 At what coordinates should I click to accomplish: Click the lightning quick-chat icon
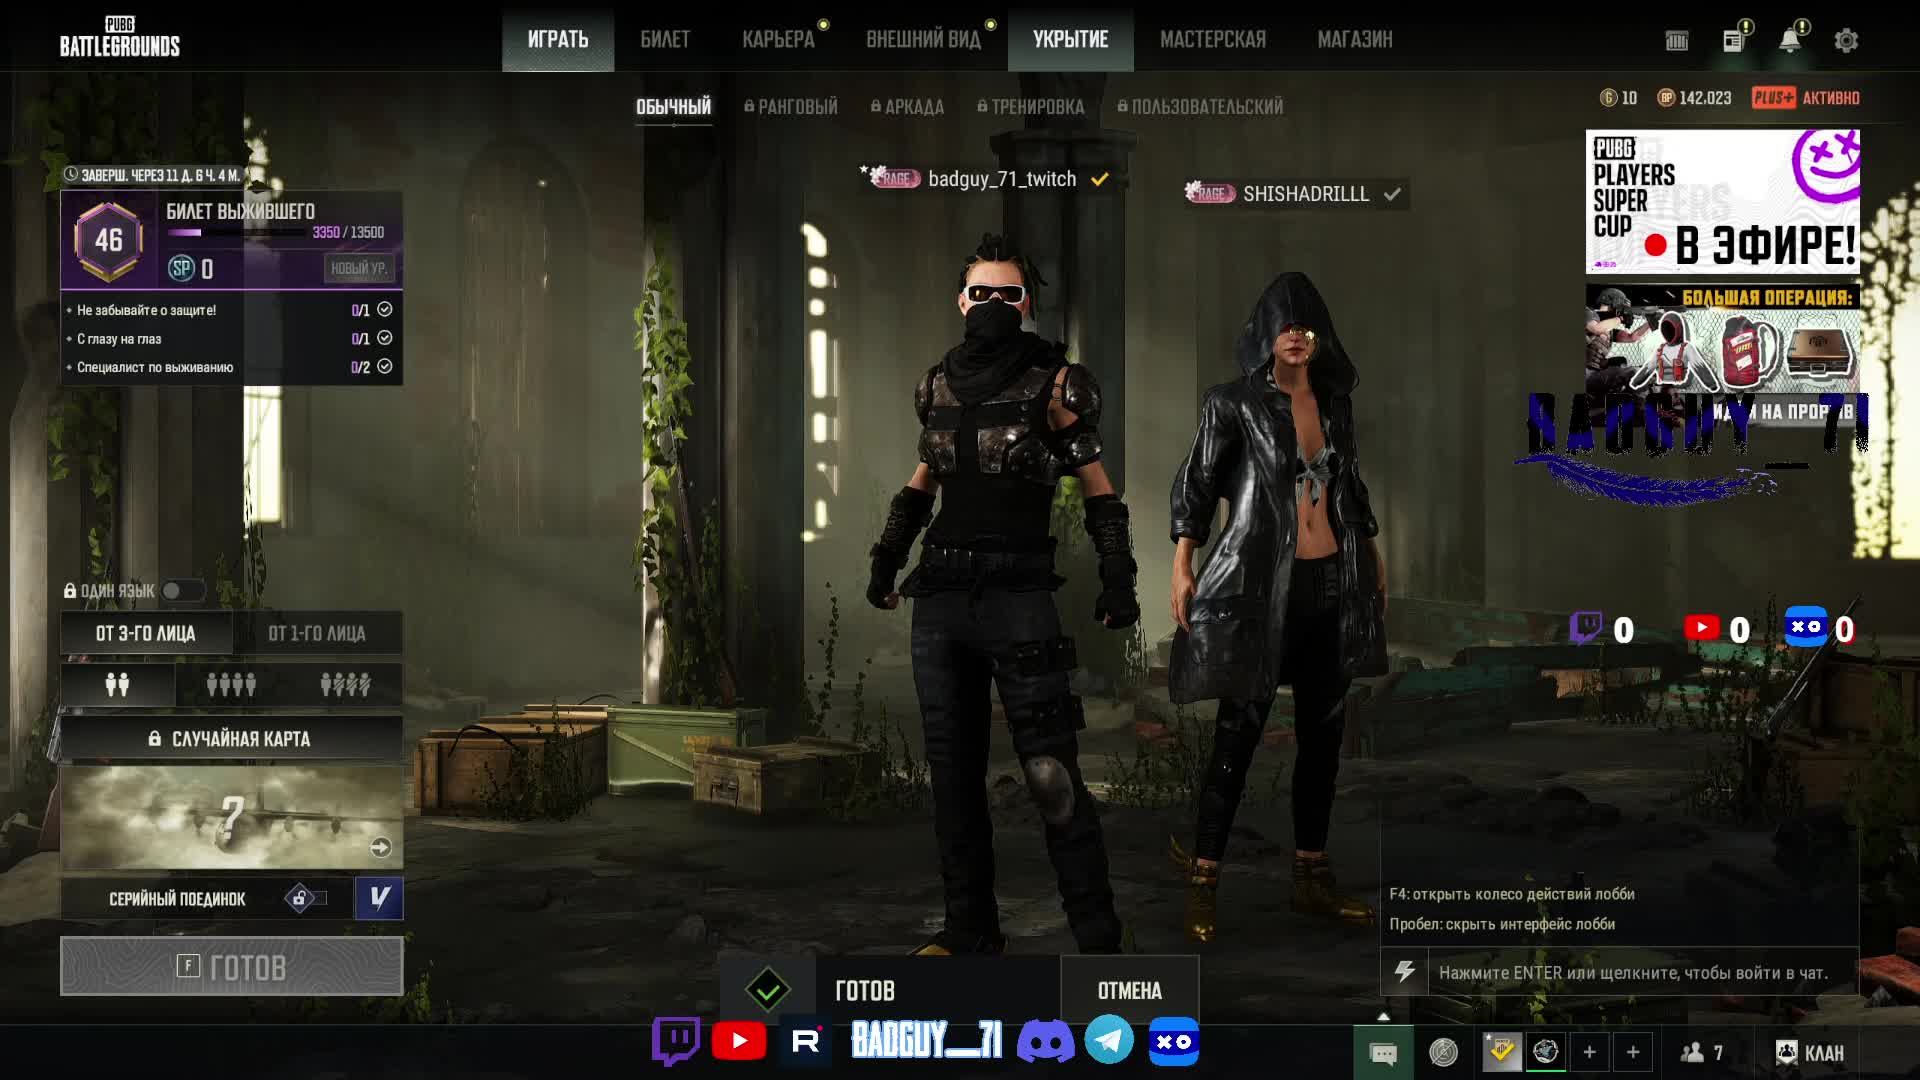click(1404, 972)
